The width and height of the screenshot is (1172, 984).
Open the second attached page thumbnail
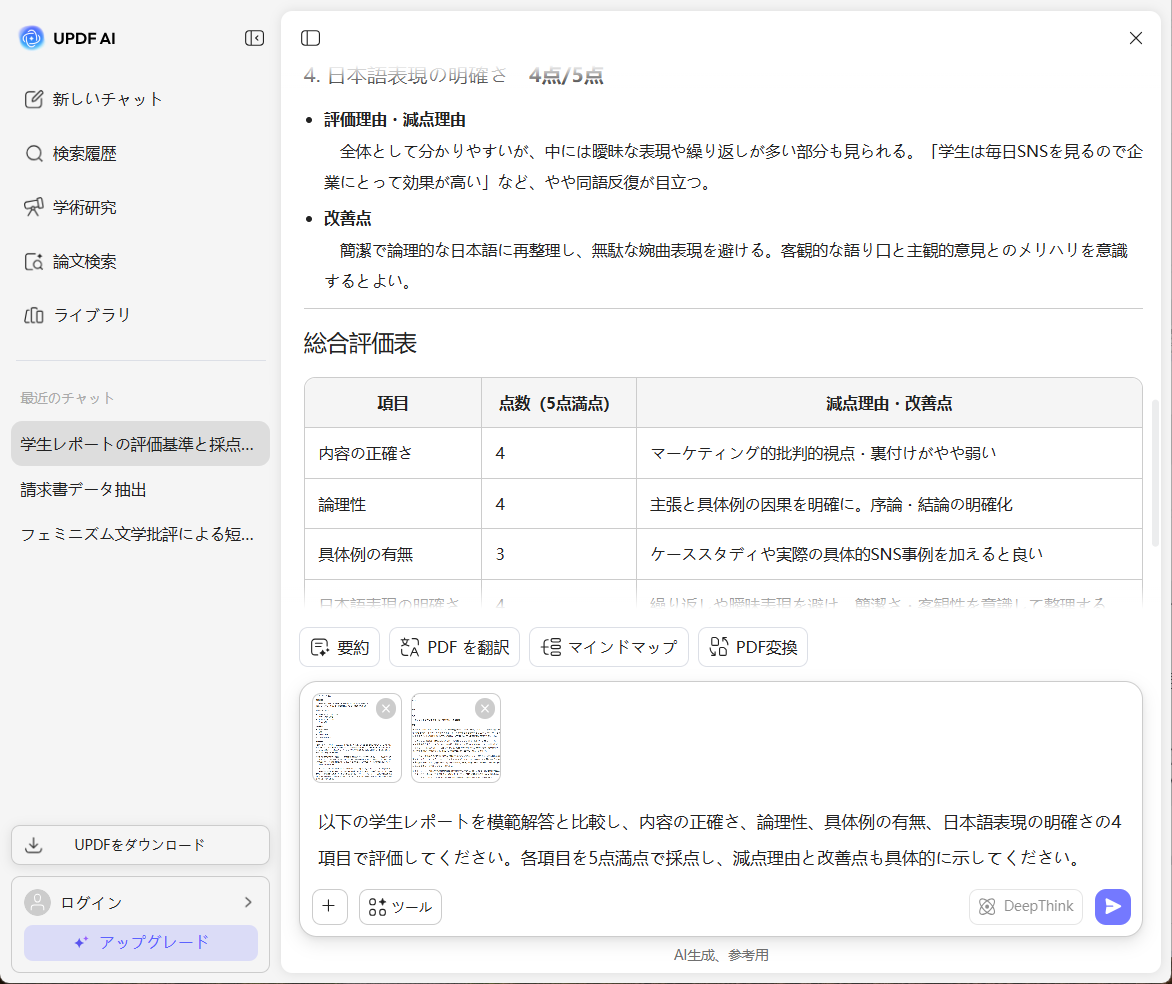click(x=456, y=738)
